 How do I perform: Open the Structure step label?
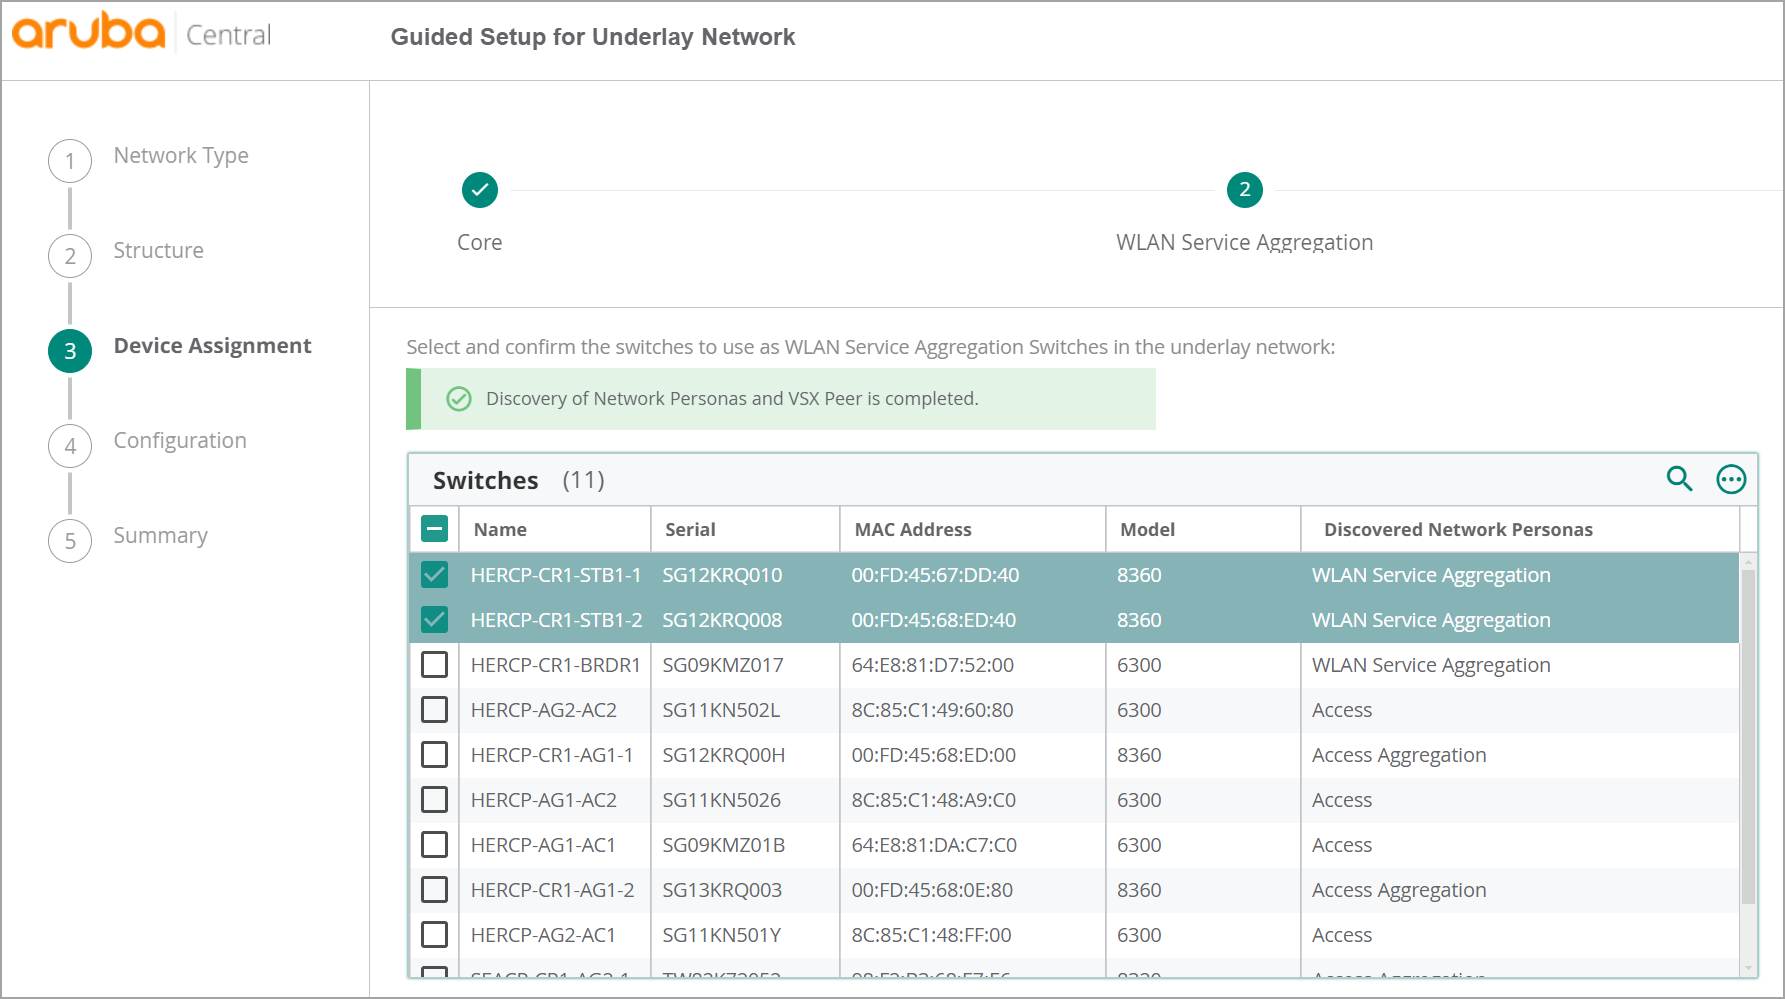(158, 251)
